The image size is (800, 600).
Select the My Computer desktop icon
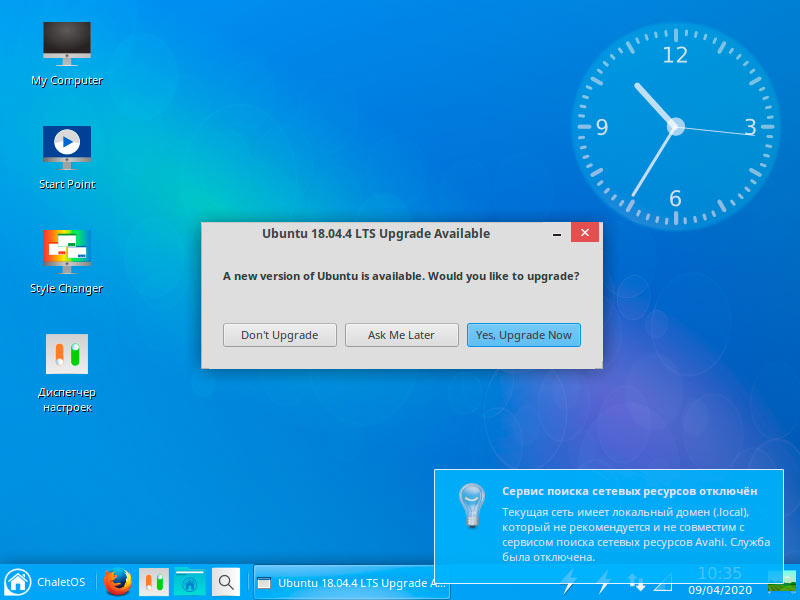67,54
